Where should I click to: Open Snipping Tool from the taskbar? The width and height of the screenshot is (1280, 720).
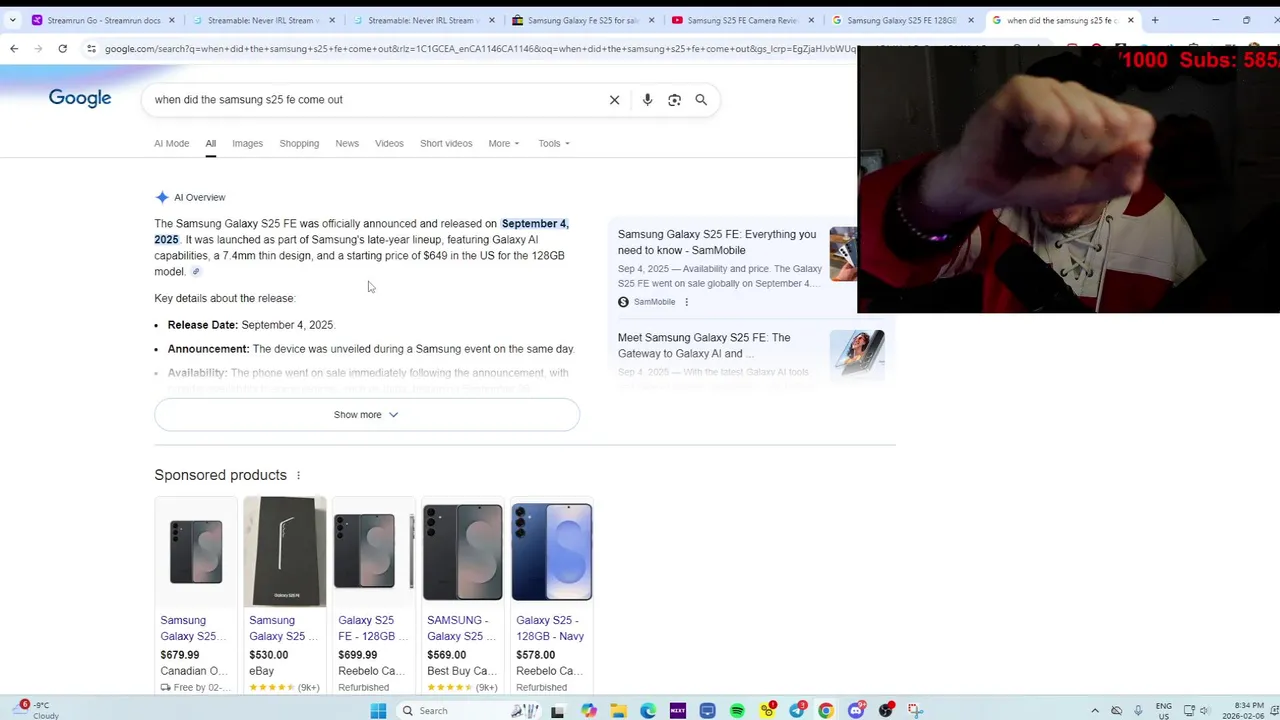915,711
